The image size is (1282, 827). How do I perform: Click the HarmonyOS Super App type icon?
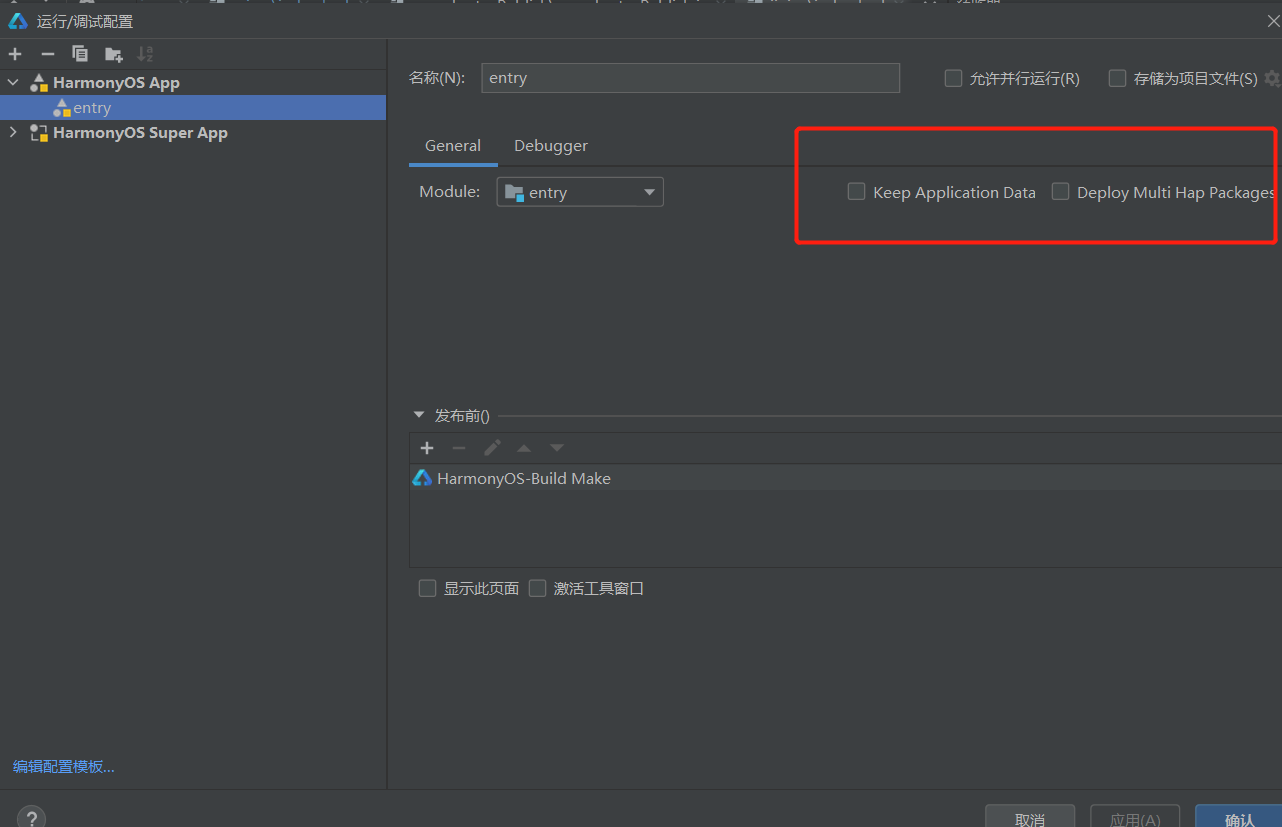coord(39,133)
